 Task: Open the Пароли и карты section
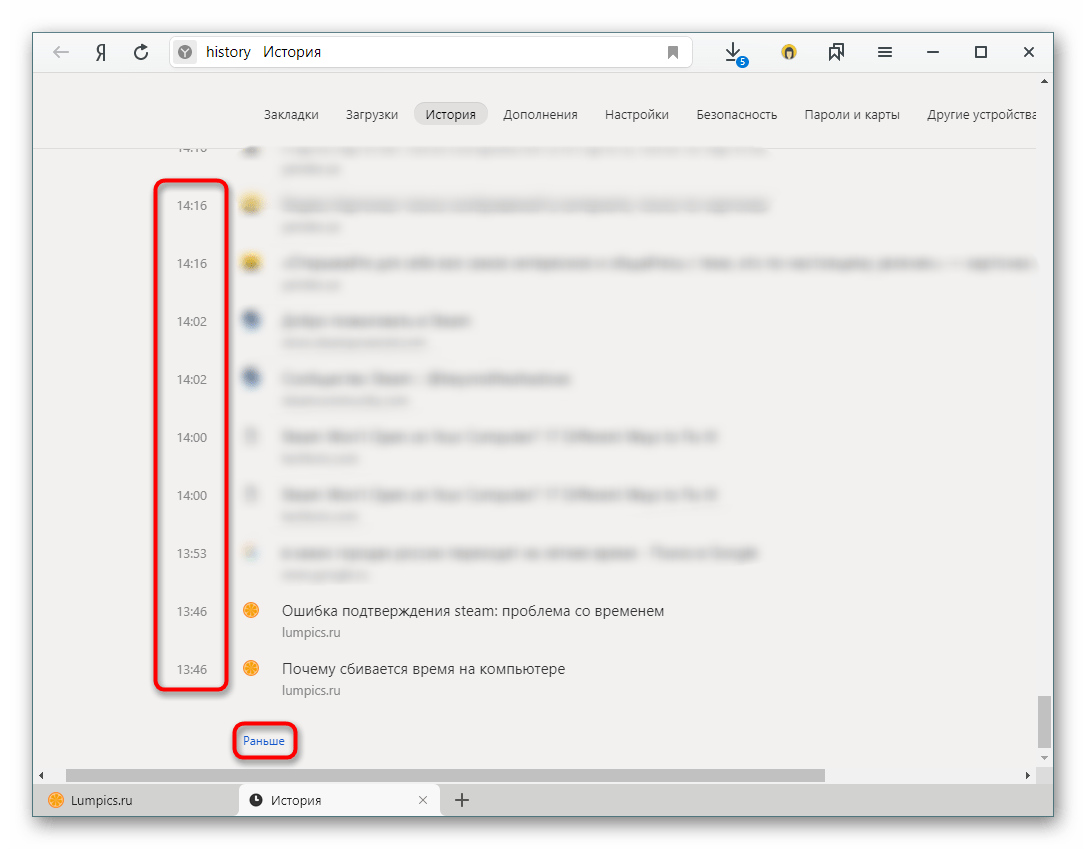pos(851,114)
